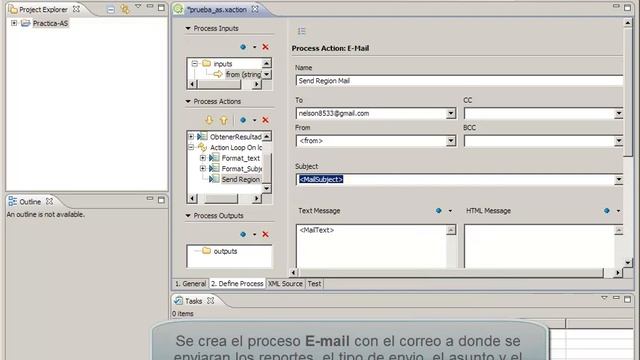
Task: Close the Outline view
Action: tap(49, 201)
